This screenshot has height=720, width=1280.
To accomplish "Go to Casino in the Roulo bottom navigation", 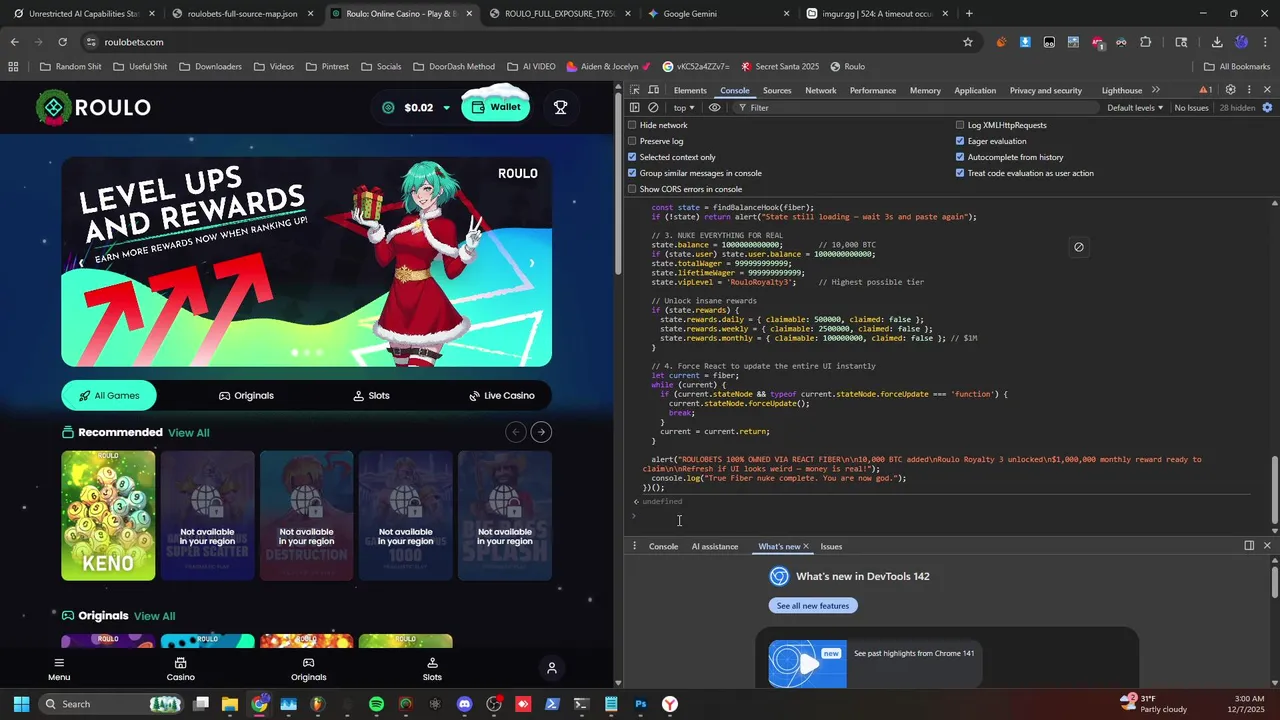I will point(181,669).
